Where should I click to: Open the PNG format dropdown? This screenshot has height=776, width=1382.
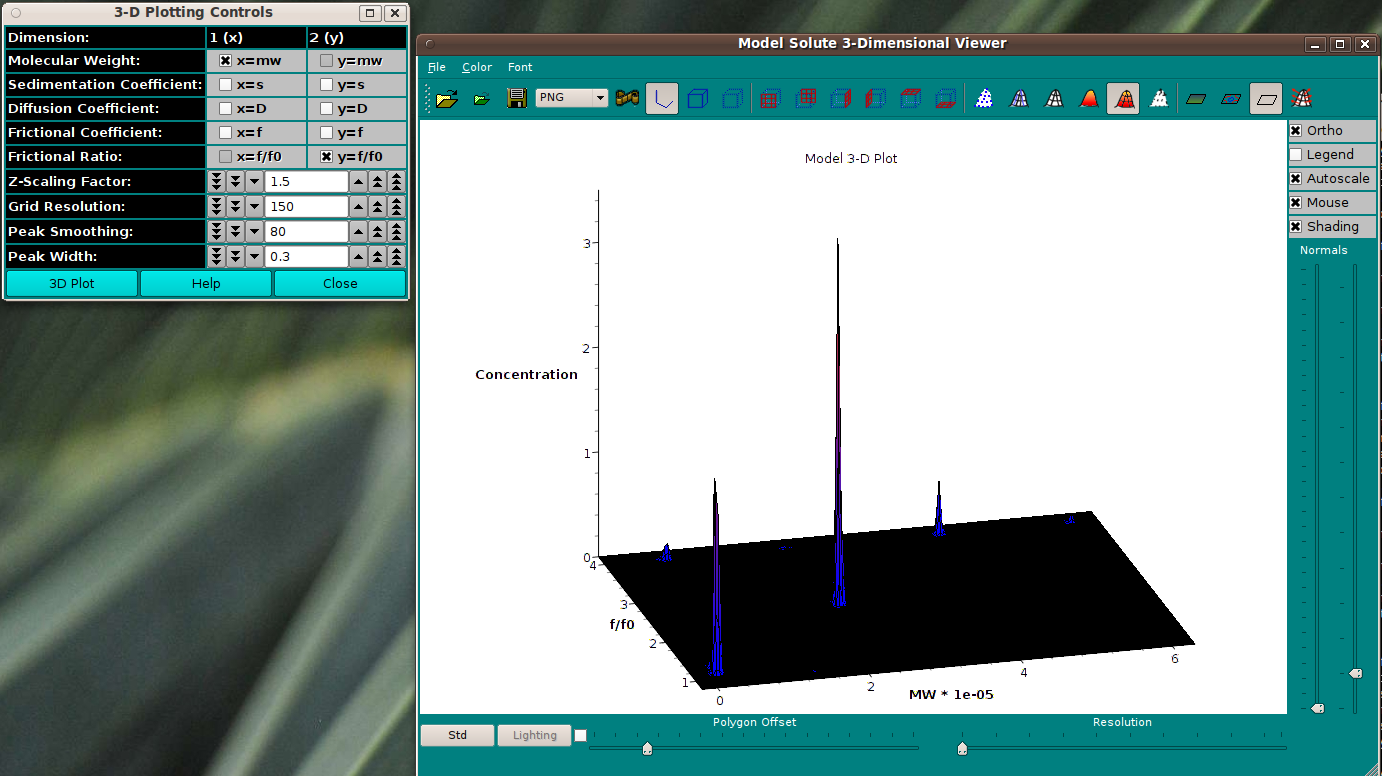tap(572, 98)
